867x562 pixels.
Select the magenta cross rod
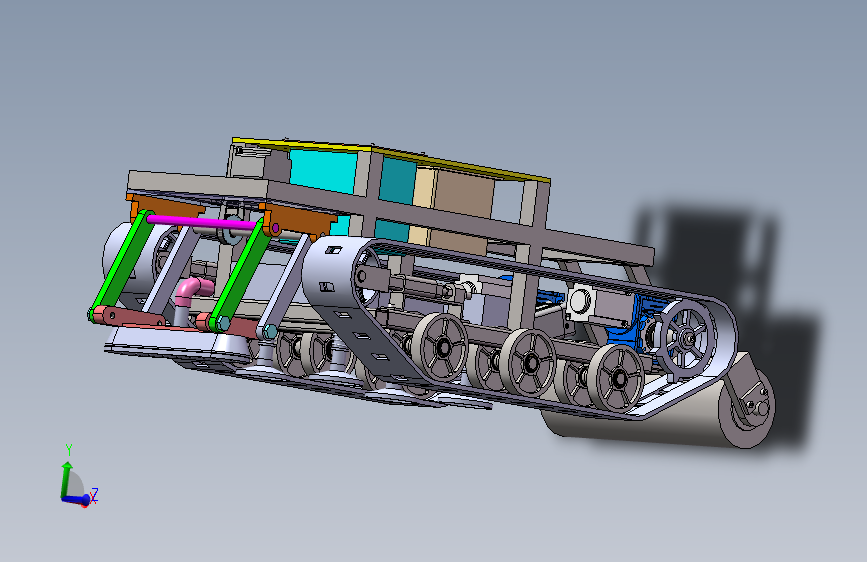tap(202, 222)
